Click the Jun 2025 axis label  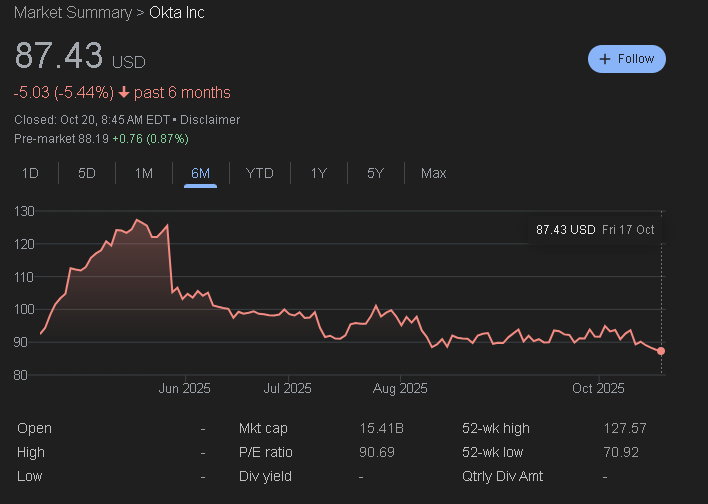click(184, 388)
